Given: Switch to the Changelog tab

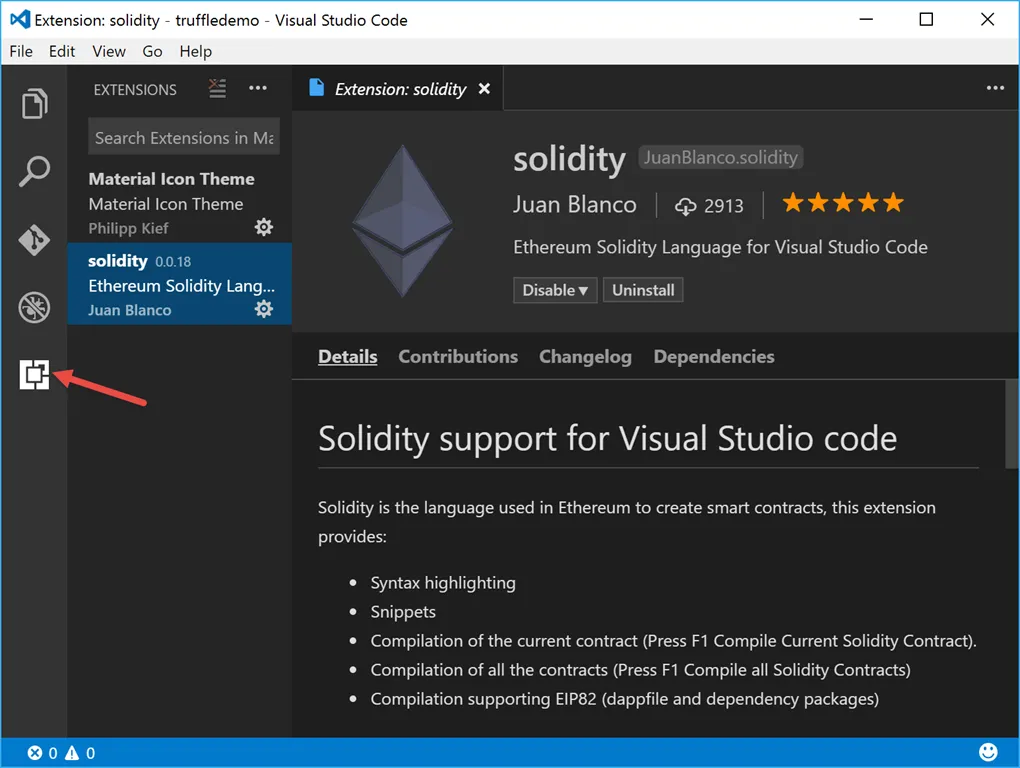Looking at the screenshot, I should 585,357.
